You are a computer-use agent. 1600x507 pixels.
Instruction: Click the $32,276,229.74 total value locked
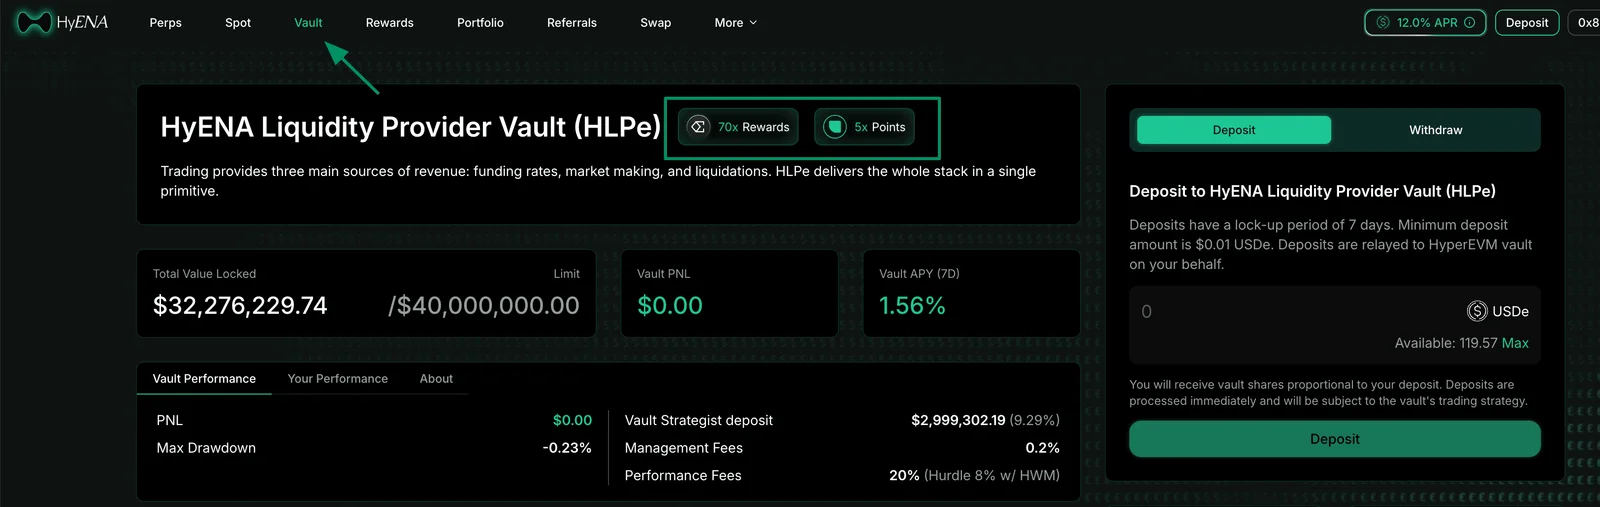point(240,306)
